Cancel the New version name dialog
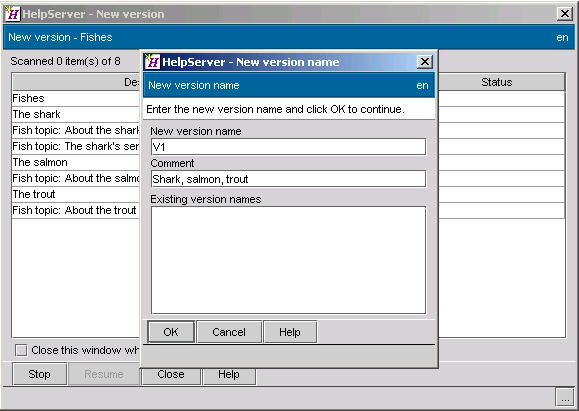 click(229, 332)
